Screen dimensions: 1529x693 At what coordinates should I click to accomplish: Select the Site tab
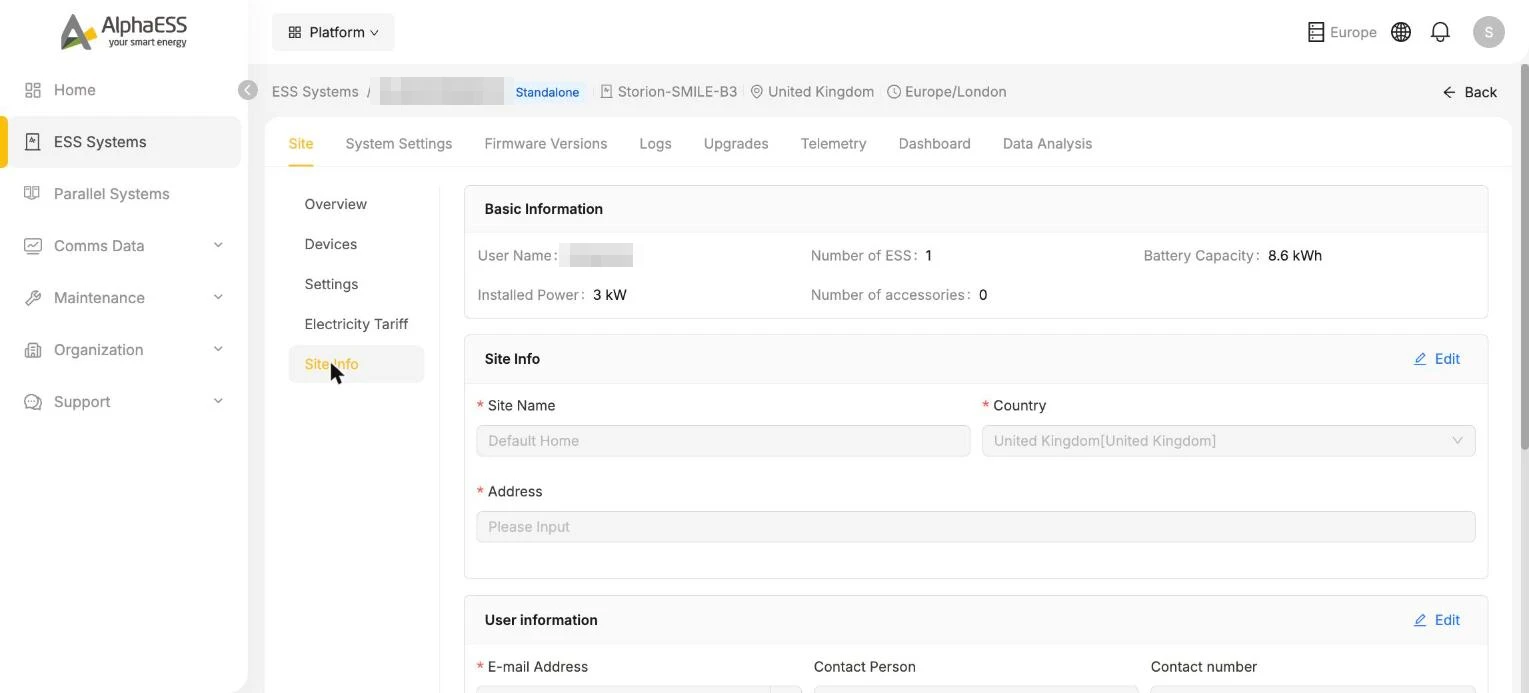click(301, 144)
